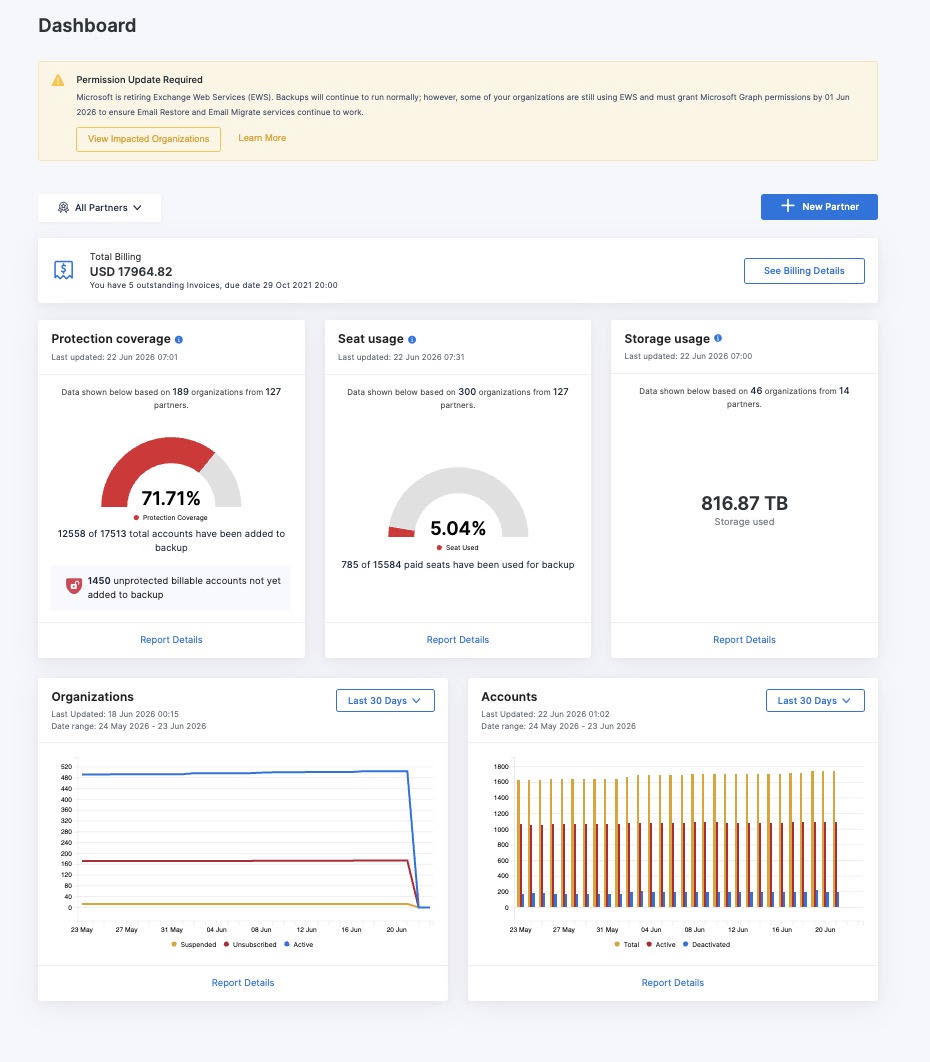Toggle Suspended series in Organizations legend
The height and width of the screenshot is (1062, 930).
point(194,944)
